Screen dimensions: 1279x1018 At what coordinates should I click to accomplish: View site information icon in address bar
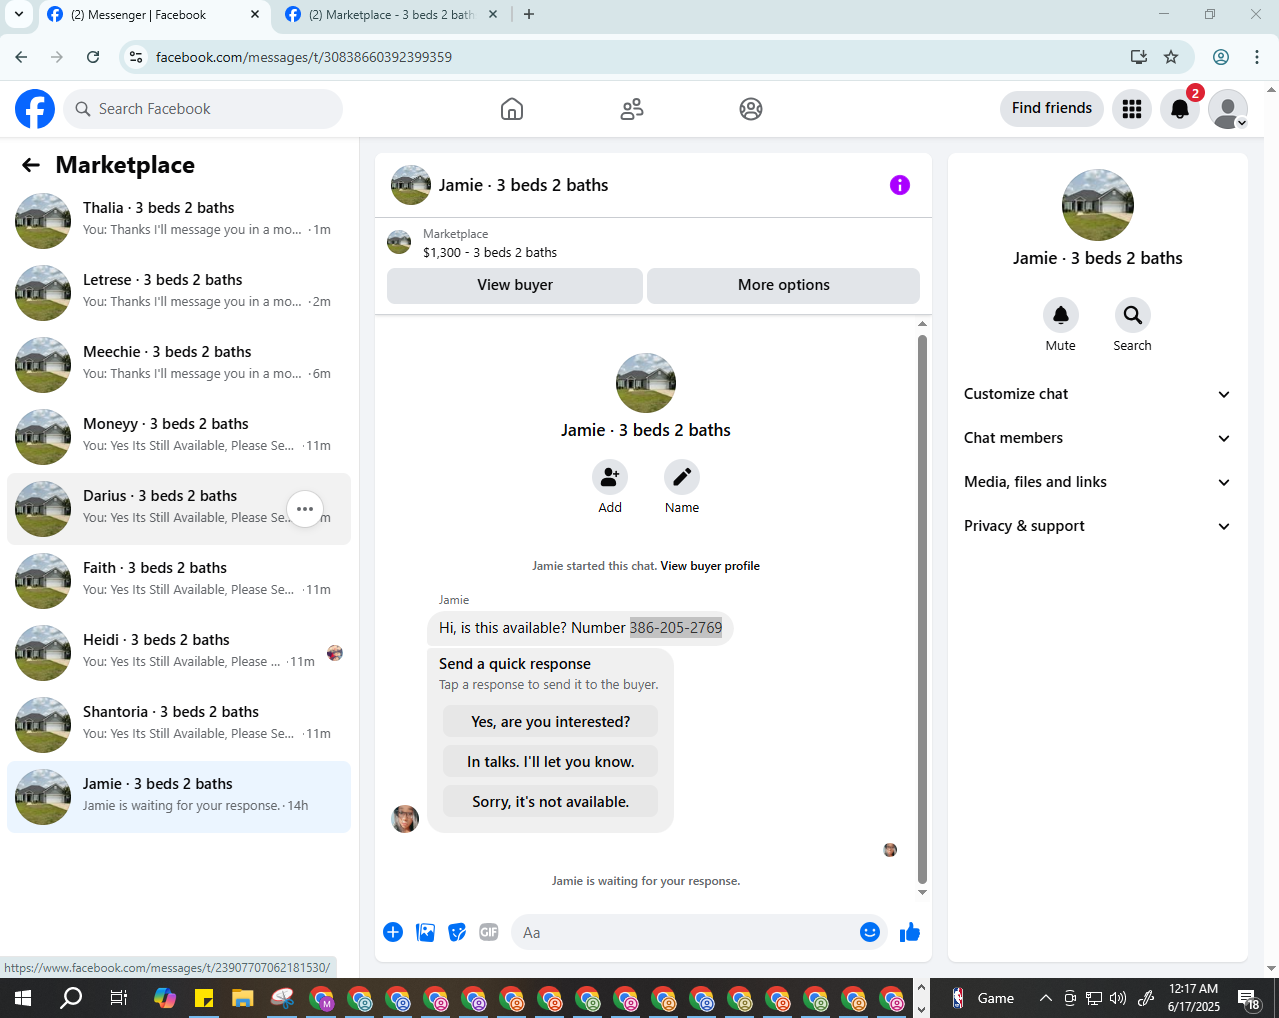click(137, 57)
